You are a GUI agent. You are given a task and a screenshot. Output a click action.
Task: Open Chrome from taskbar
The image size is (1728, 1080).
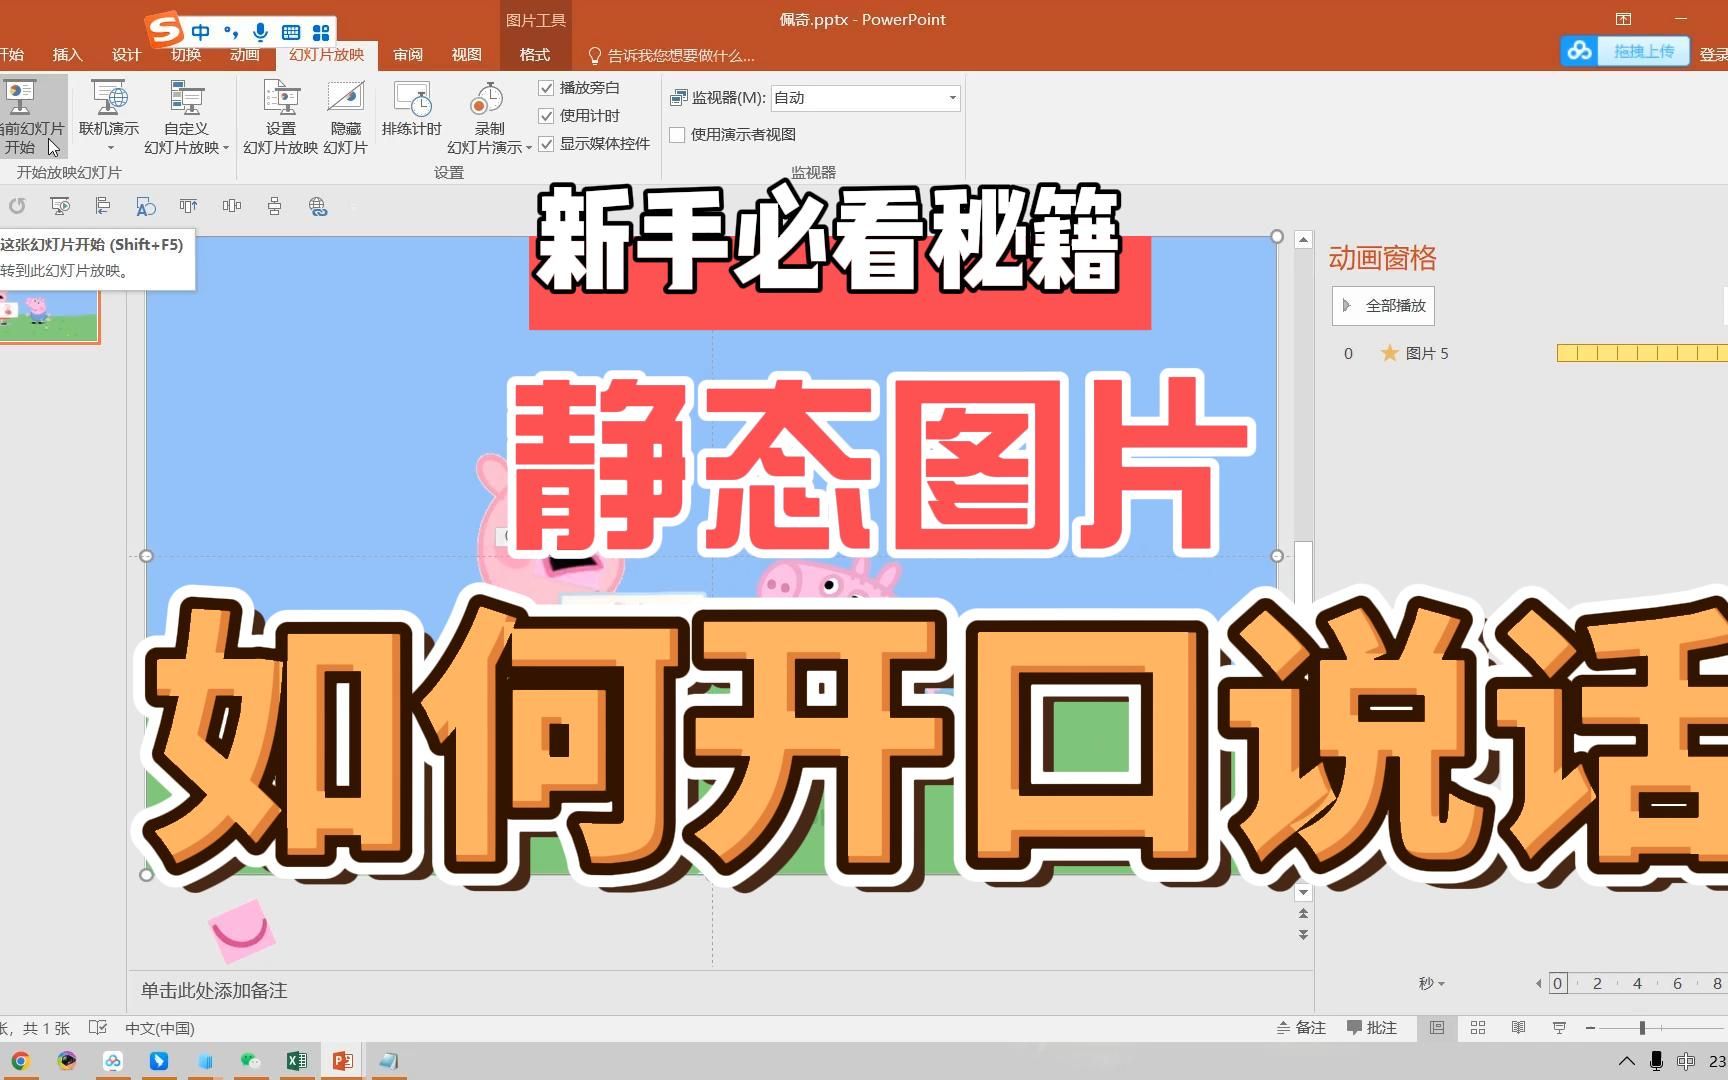click(x=20, y=1061)
